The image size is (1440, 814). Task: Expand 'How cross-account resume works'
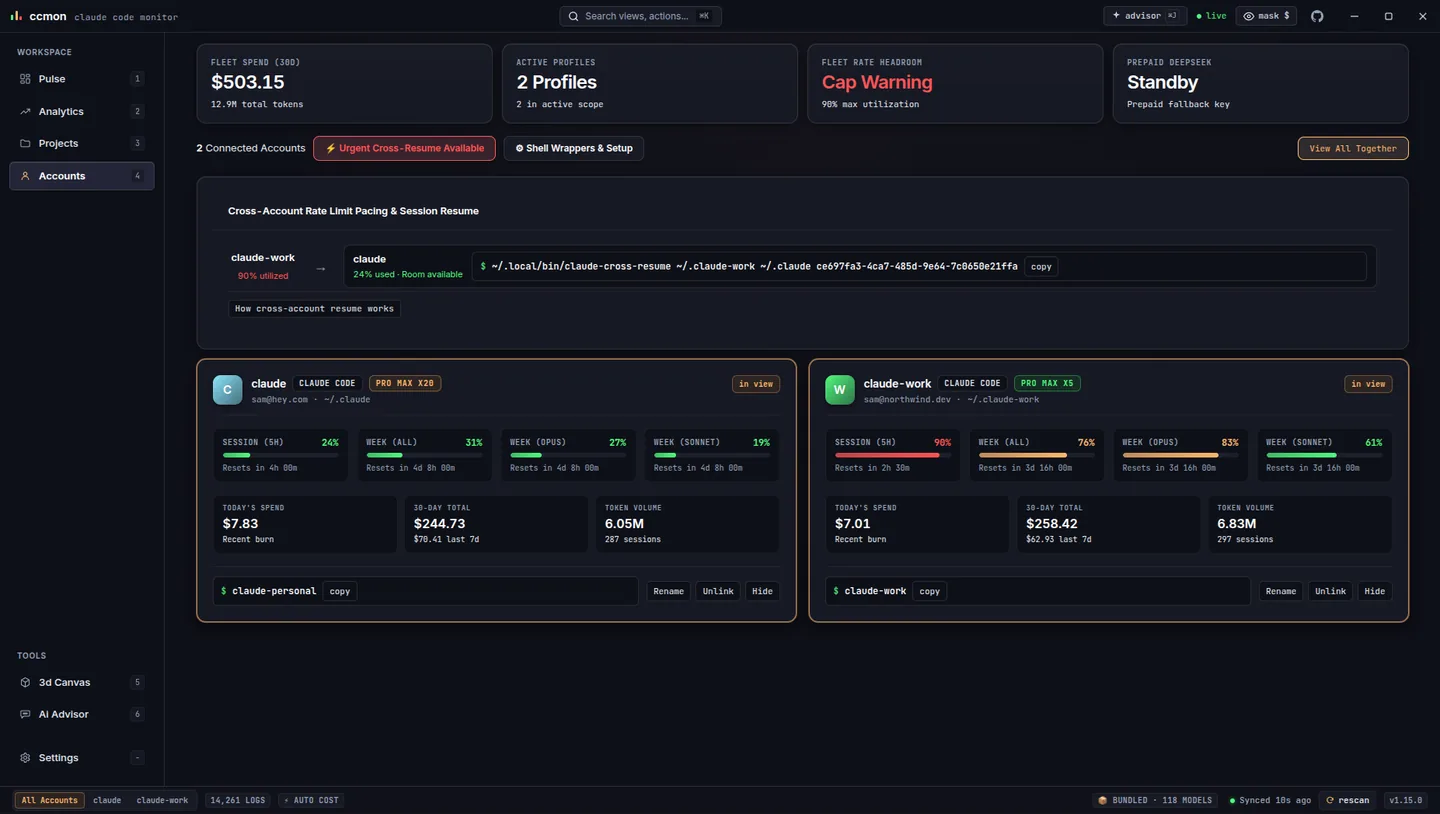coord(315,309)
